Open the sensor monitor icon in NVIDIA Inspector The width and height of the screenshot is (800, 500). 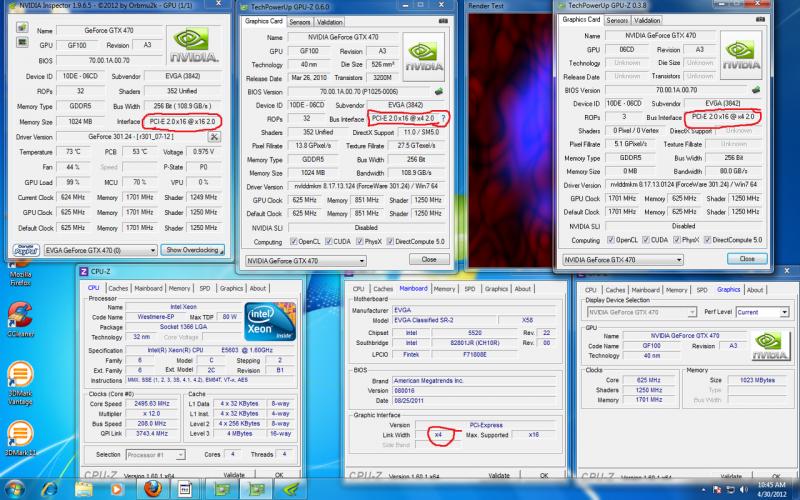21,42
